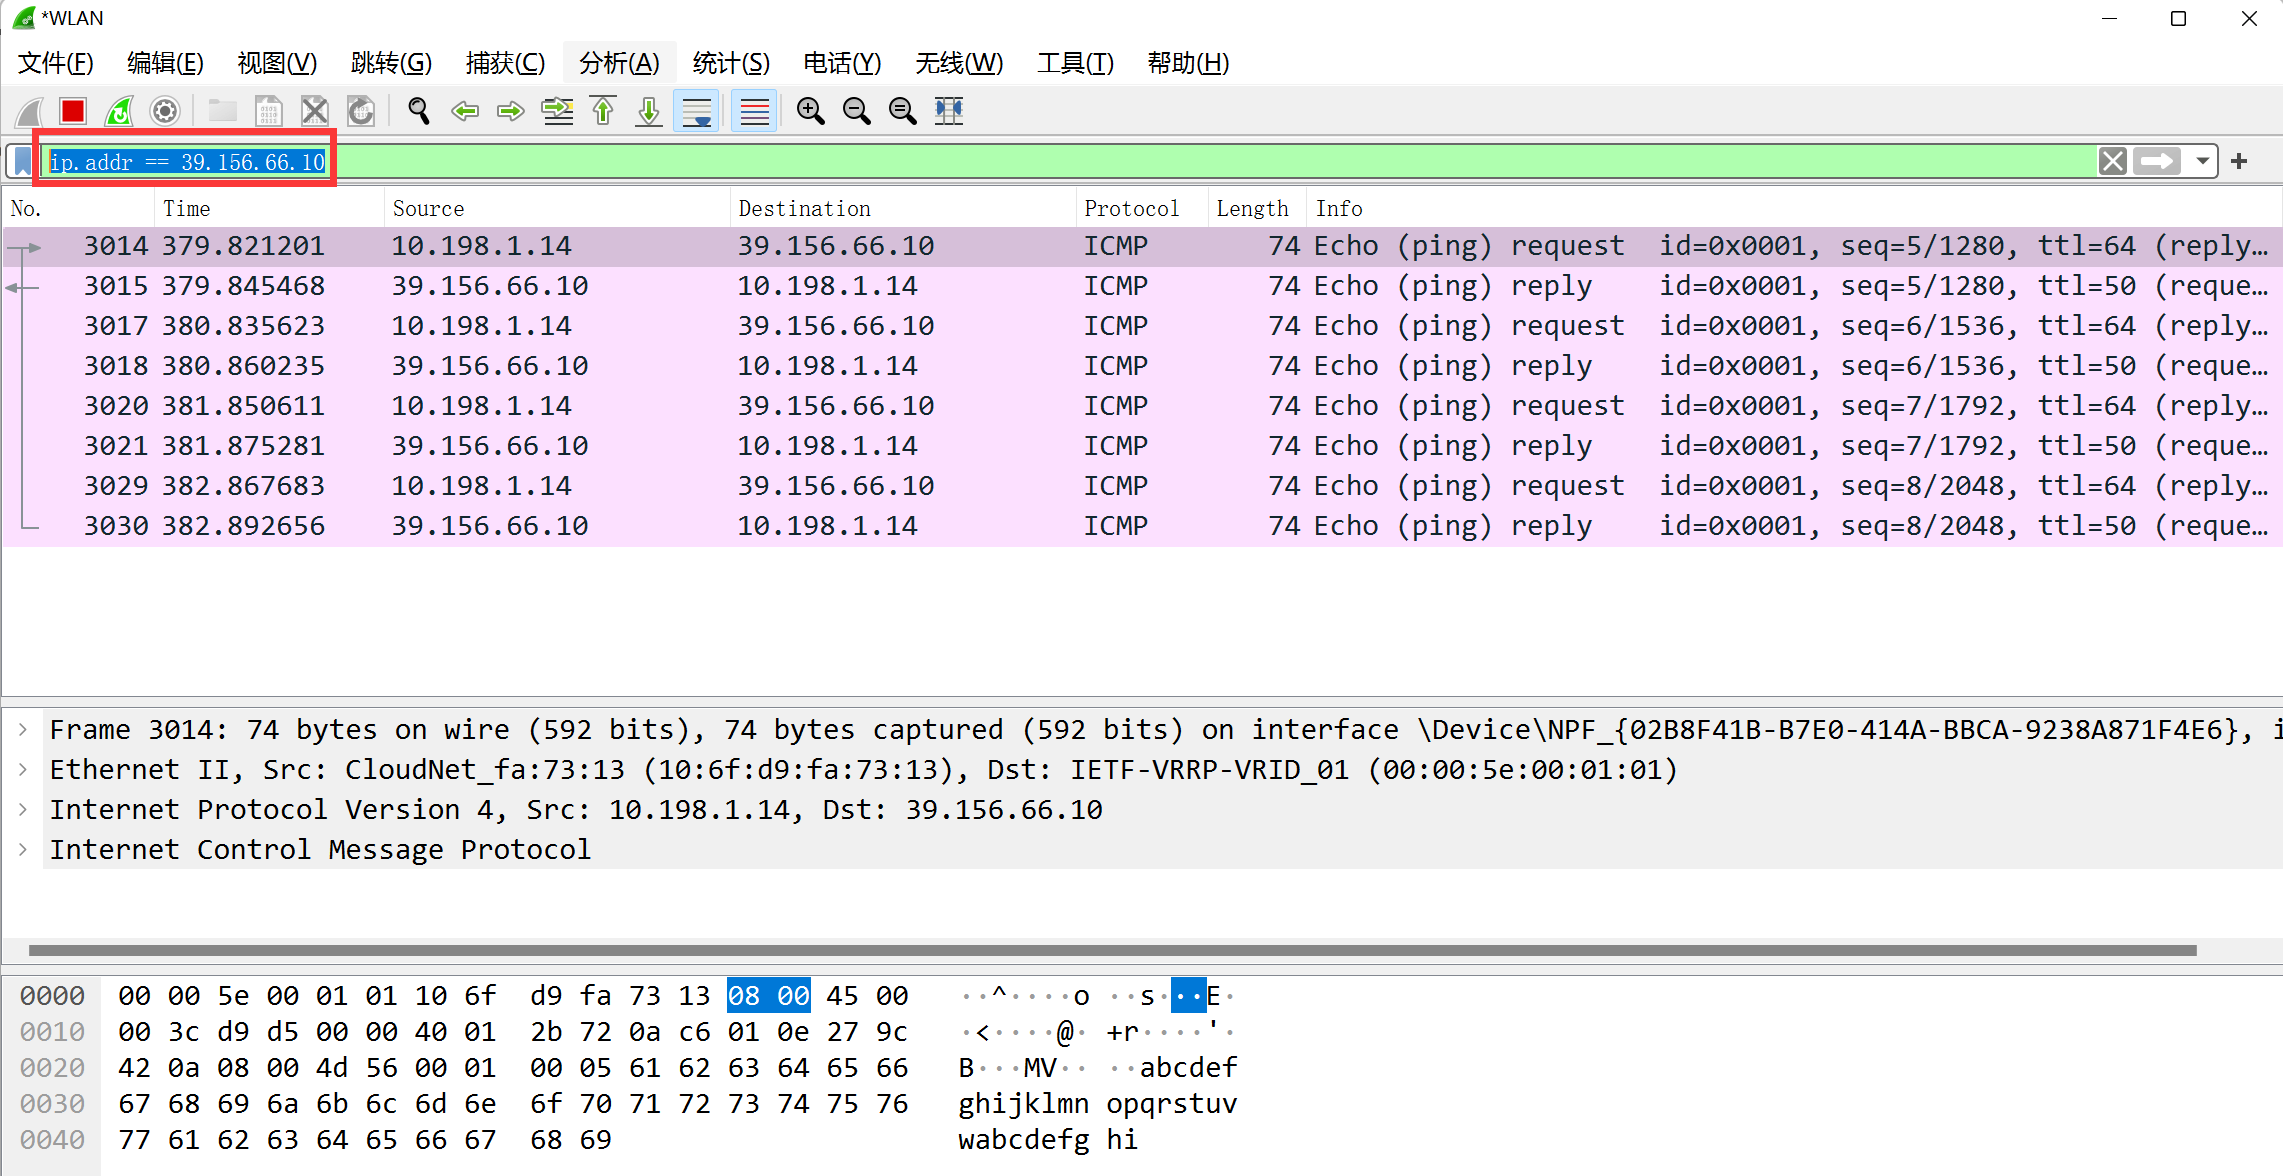Select packet 3018 echo reply row
Image resolution: width=2283 pixels, height=1176 pixels.
pyautogui.click(x=1142, y=366)
